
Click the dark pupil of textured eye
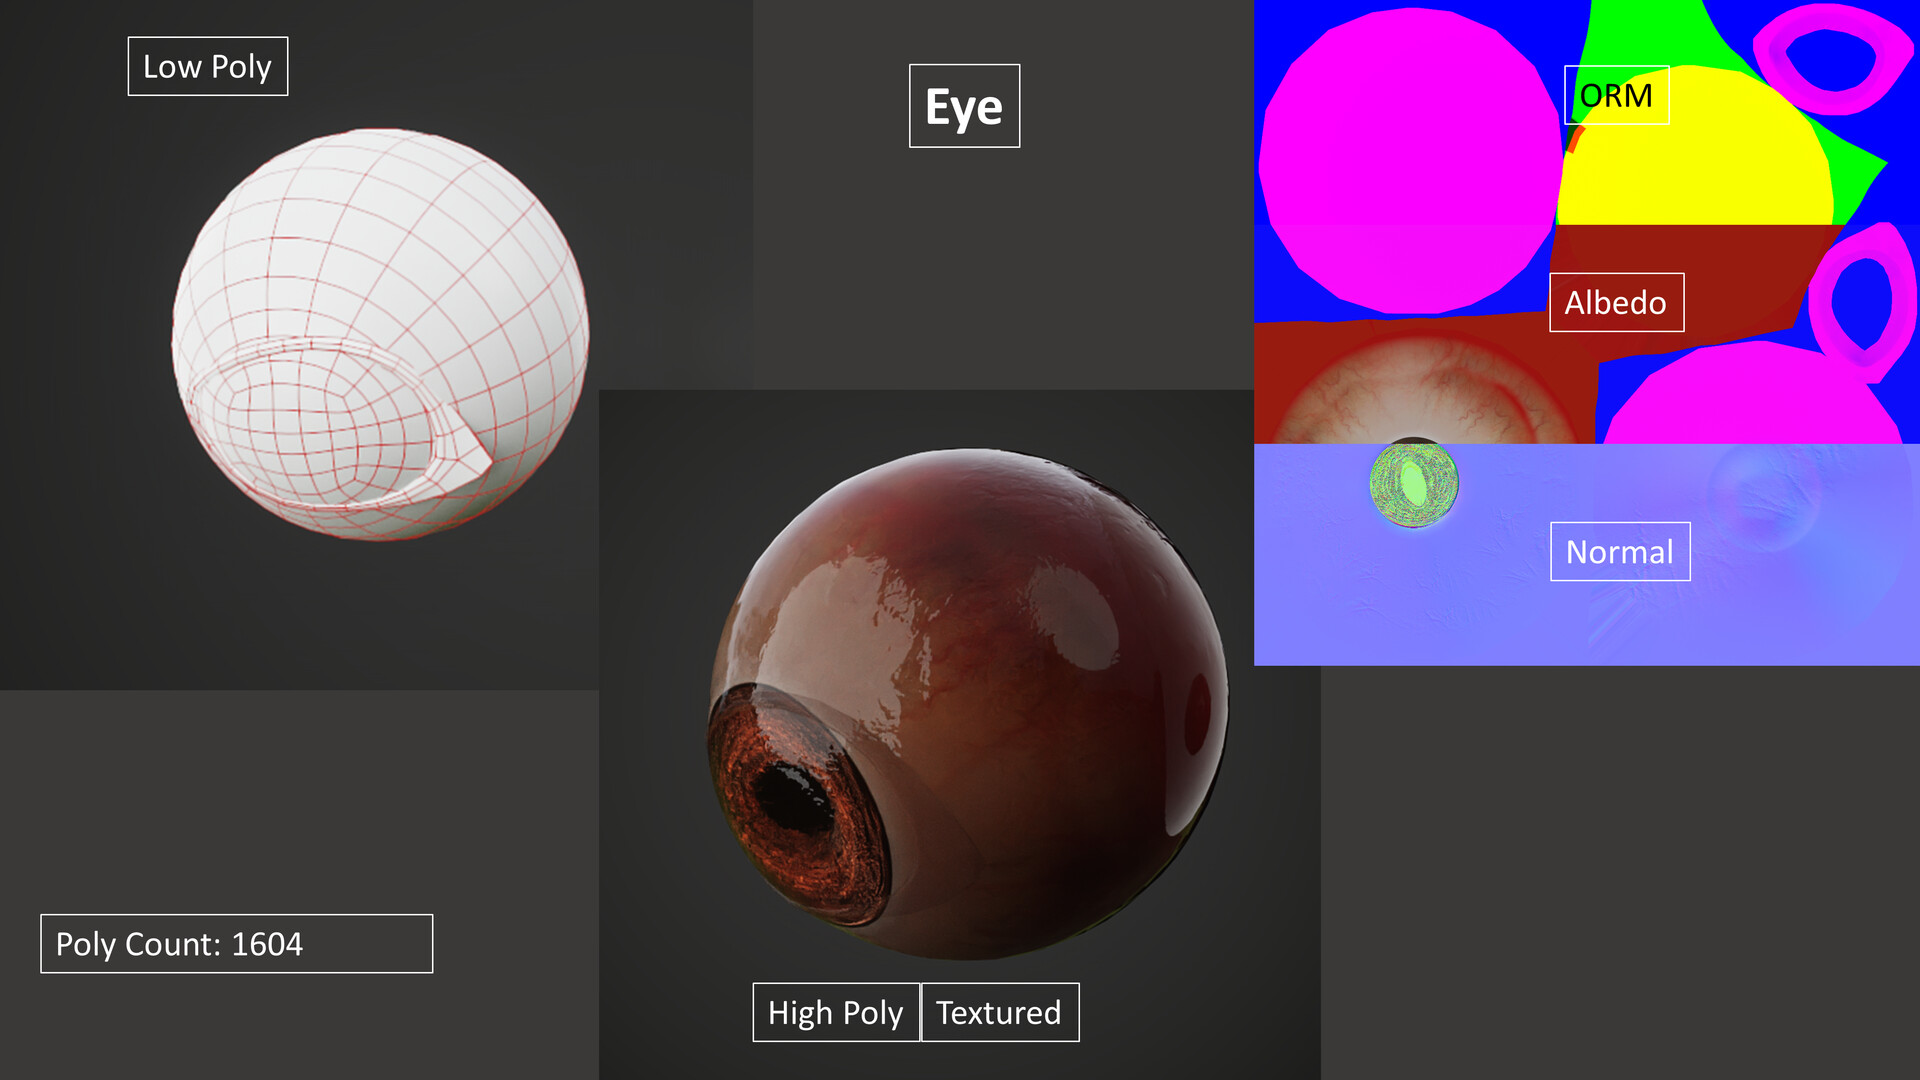[x=795, y=800]
